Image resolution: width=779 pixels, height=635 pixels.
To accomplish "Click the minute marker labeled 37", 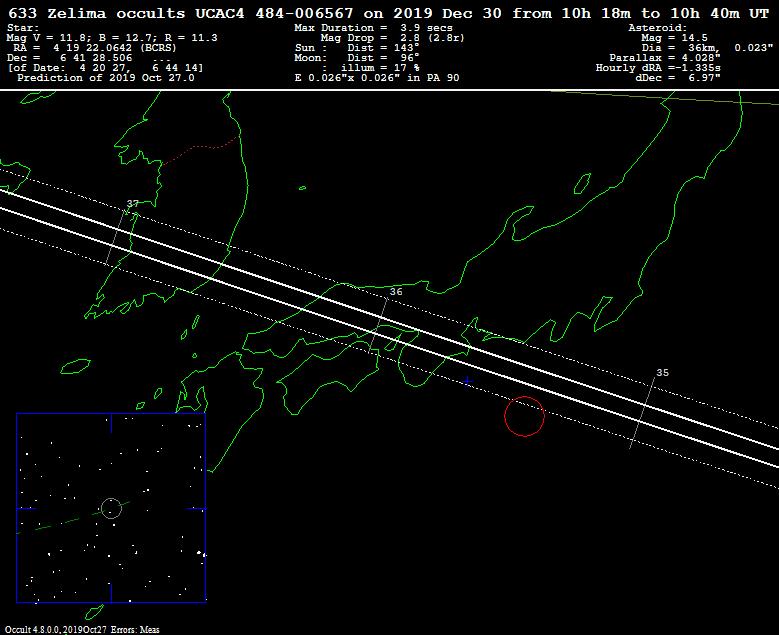I will point(133,204).
